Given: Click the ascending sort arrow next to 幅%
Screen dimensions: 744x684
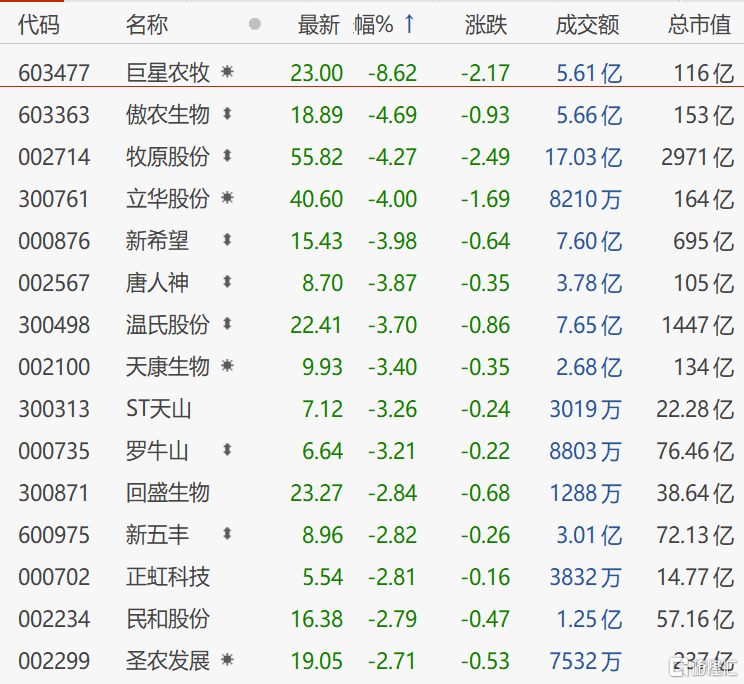Looking at the screenshot, I should (x=409, y=23).
